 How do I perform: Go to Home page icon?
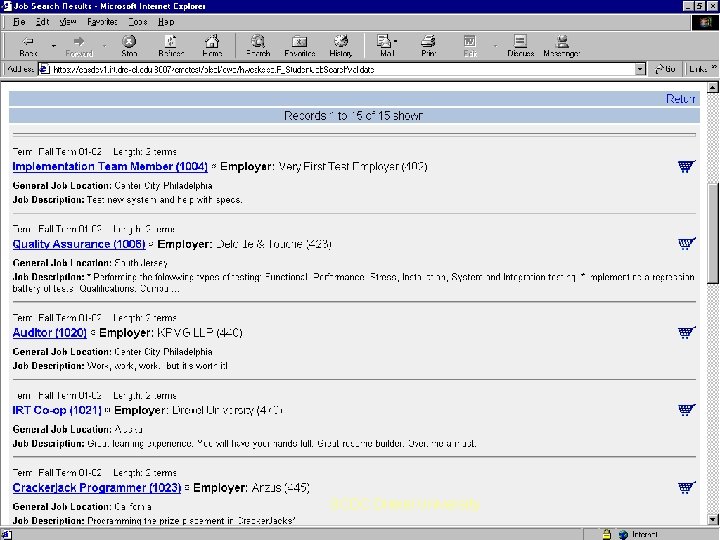point(212,46)
